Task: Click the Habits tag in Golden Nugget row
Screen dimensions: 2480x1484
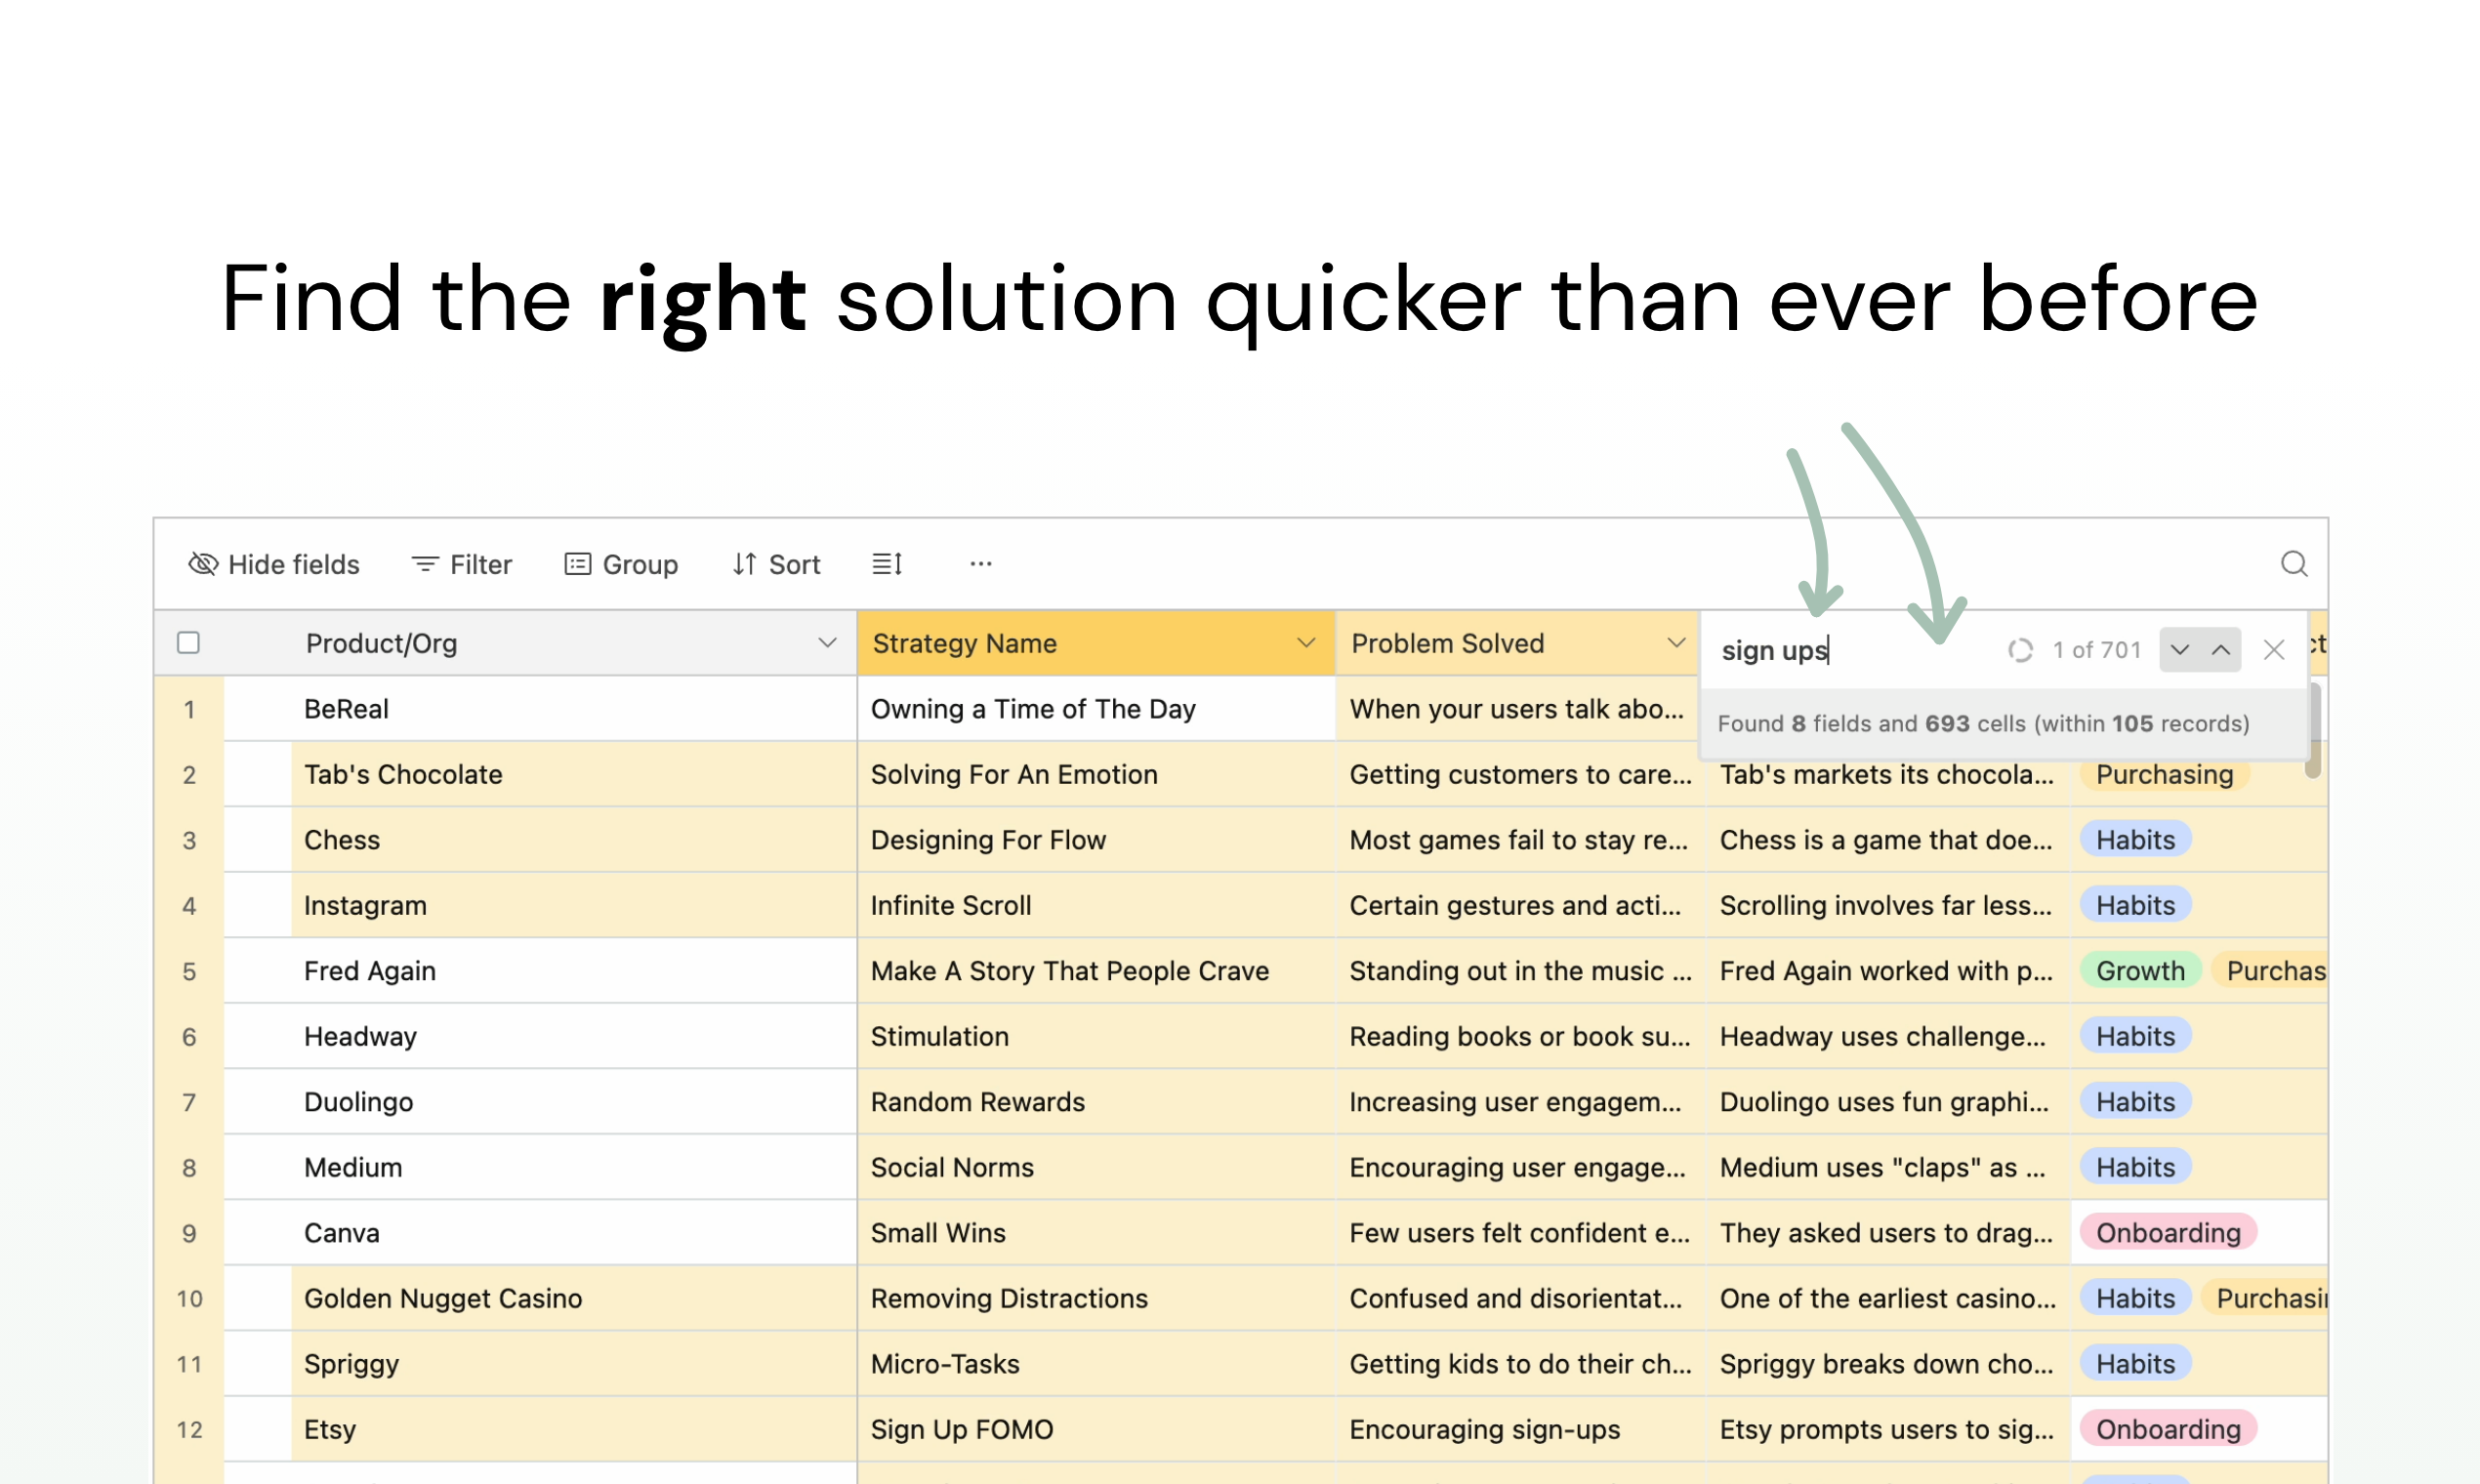Action: [x=2135, y=1298]
